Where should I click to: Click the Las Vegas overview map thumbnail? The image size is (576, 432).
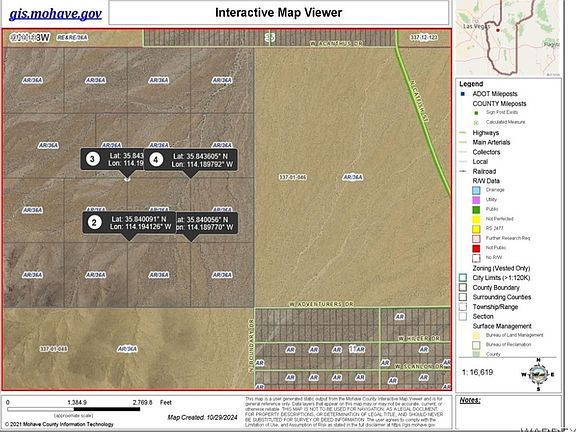[507, 38]
